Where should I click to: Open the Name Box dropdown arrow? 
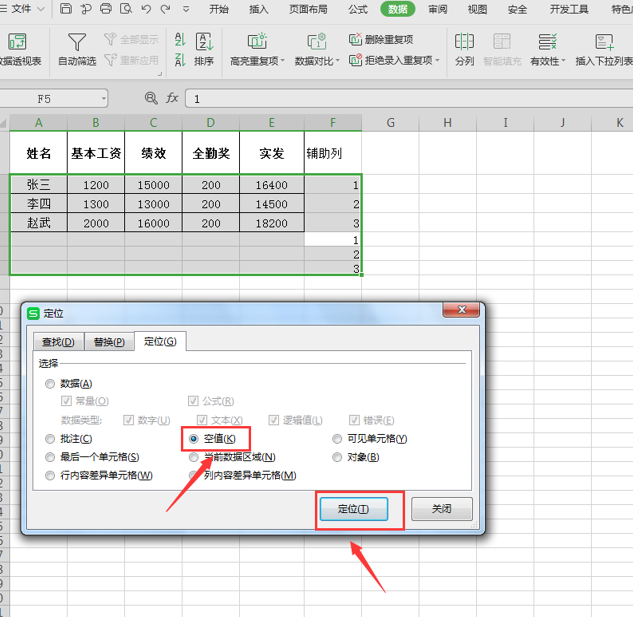tap(104, 99)
